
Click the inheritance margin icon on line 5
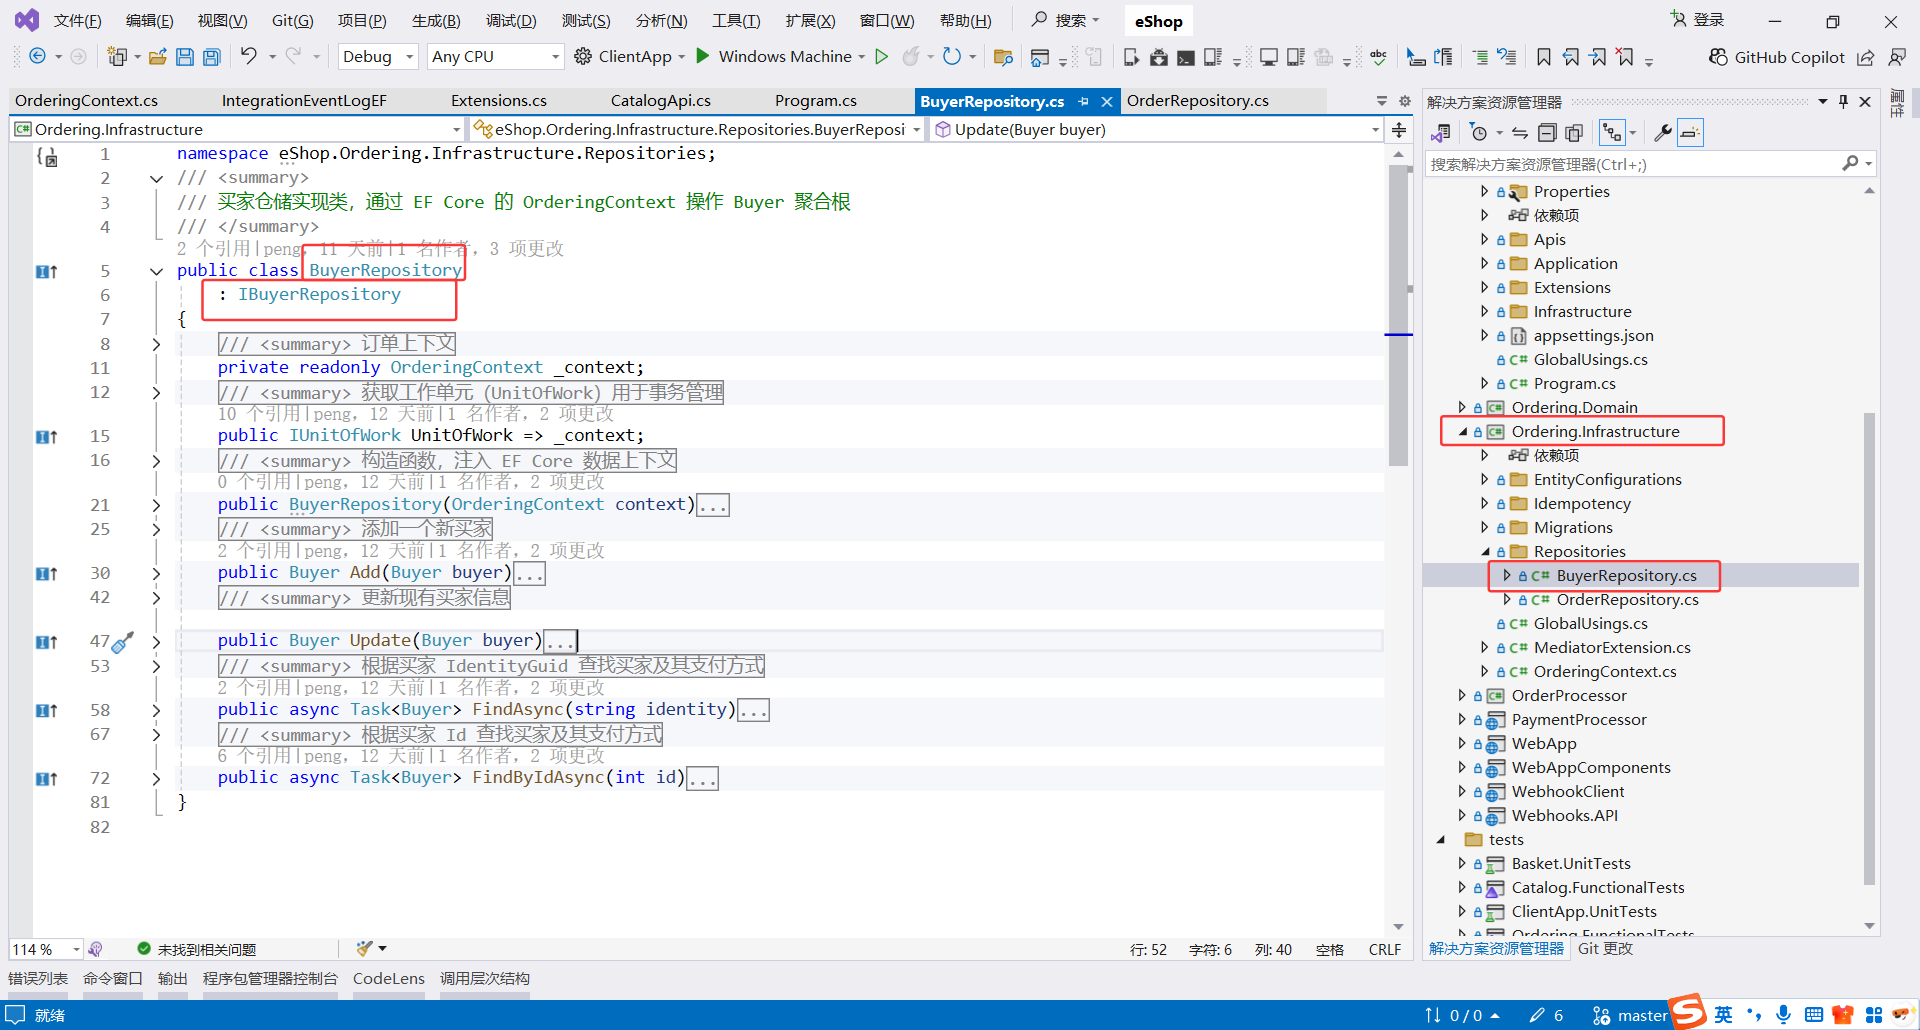point(46,271)
